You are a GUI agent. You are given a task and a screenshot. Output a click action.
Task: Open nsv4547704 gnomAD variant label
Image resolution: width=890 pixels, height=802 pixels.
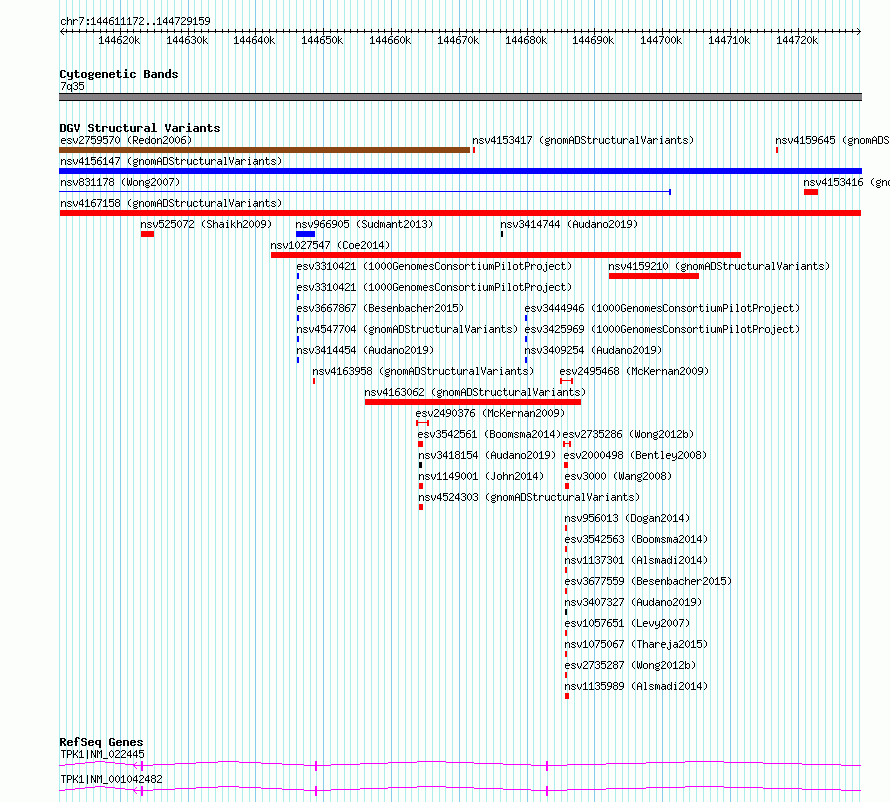(407, 329)
